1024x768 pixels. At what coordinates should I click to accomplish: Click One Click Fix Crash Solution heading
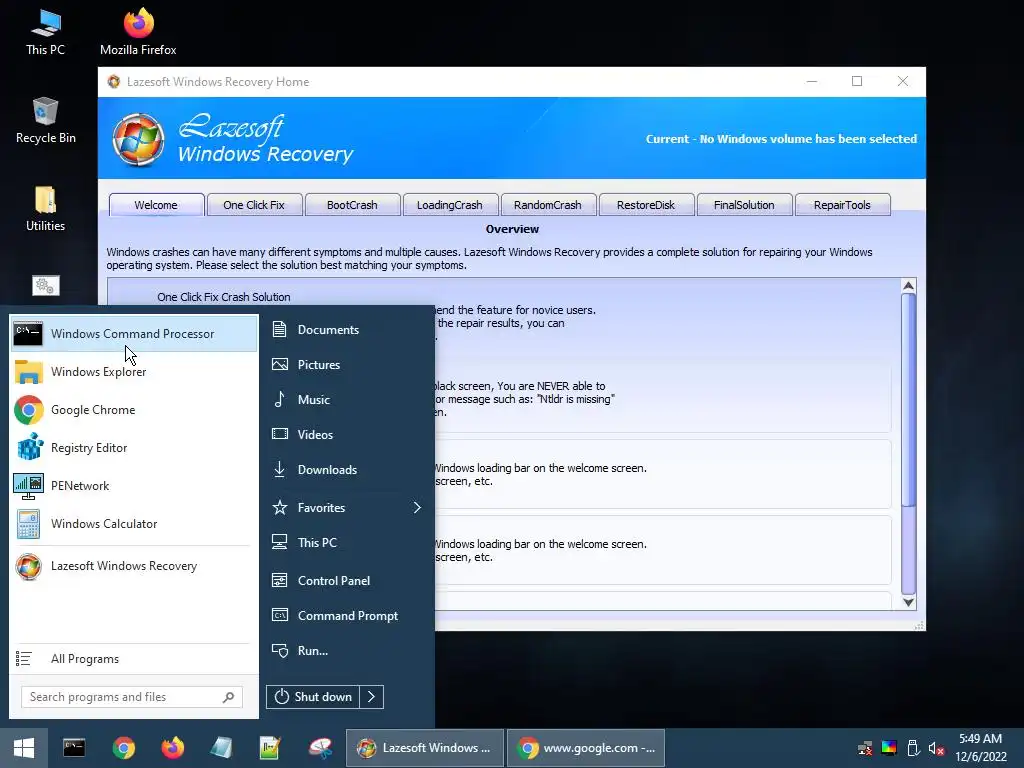click(x=224, y=297)
